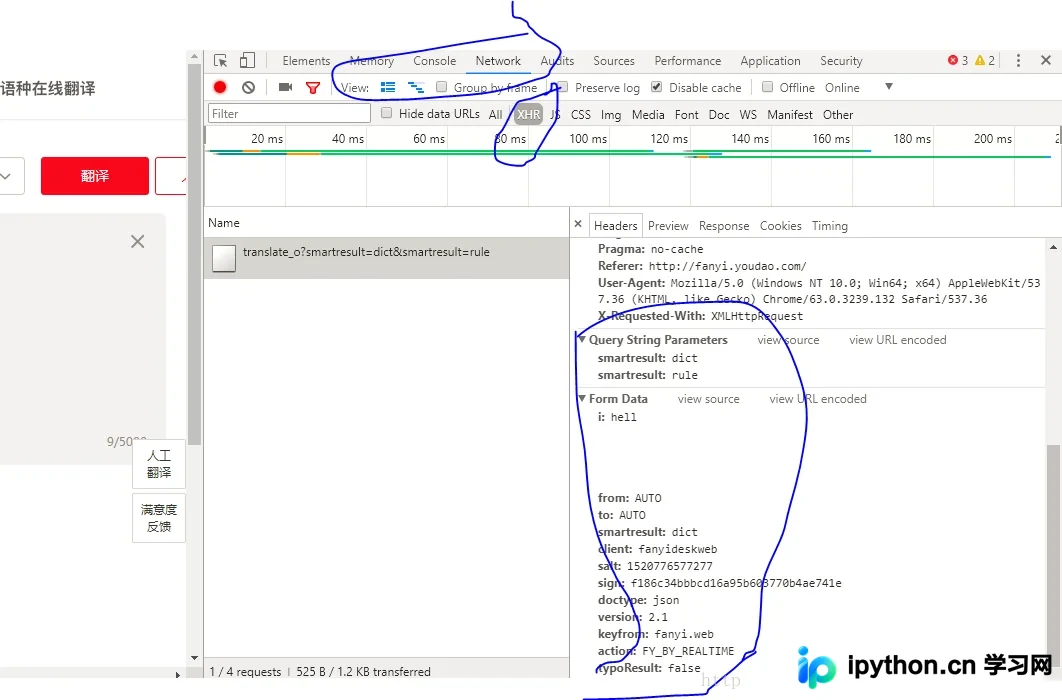
Task: Collapse the Query String Parameters section
Action: [x=582, y=339]
